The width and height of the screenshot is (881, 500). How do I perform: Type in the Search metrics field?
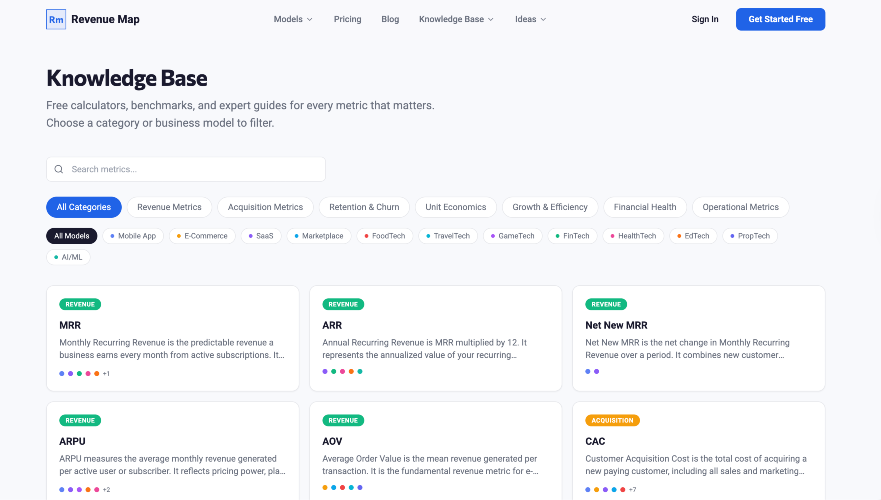click(195, 169)
